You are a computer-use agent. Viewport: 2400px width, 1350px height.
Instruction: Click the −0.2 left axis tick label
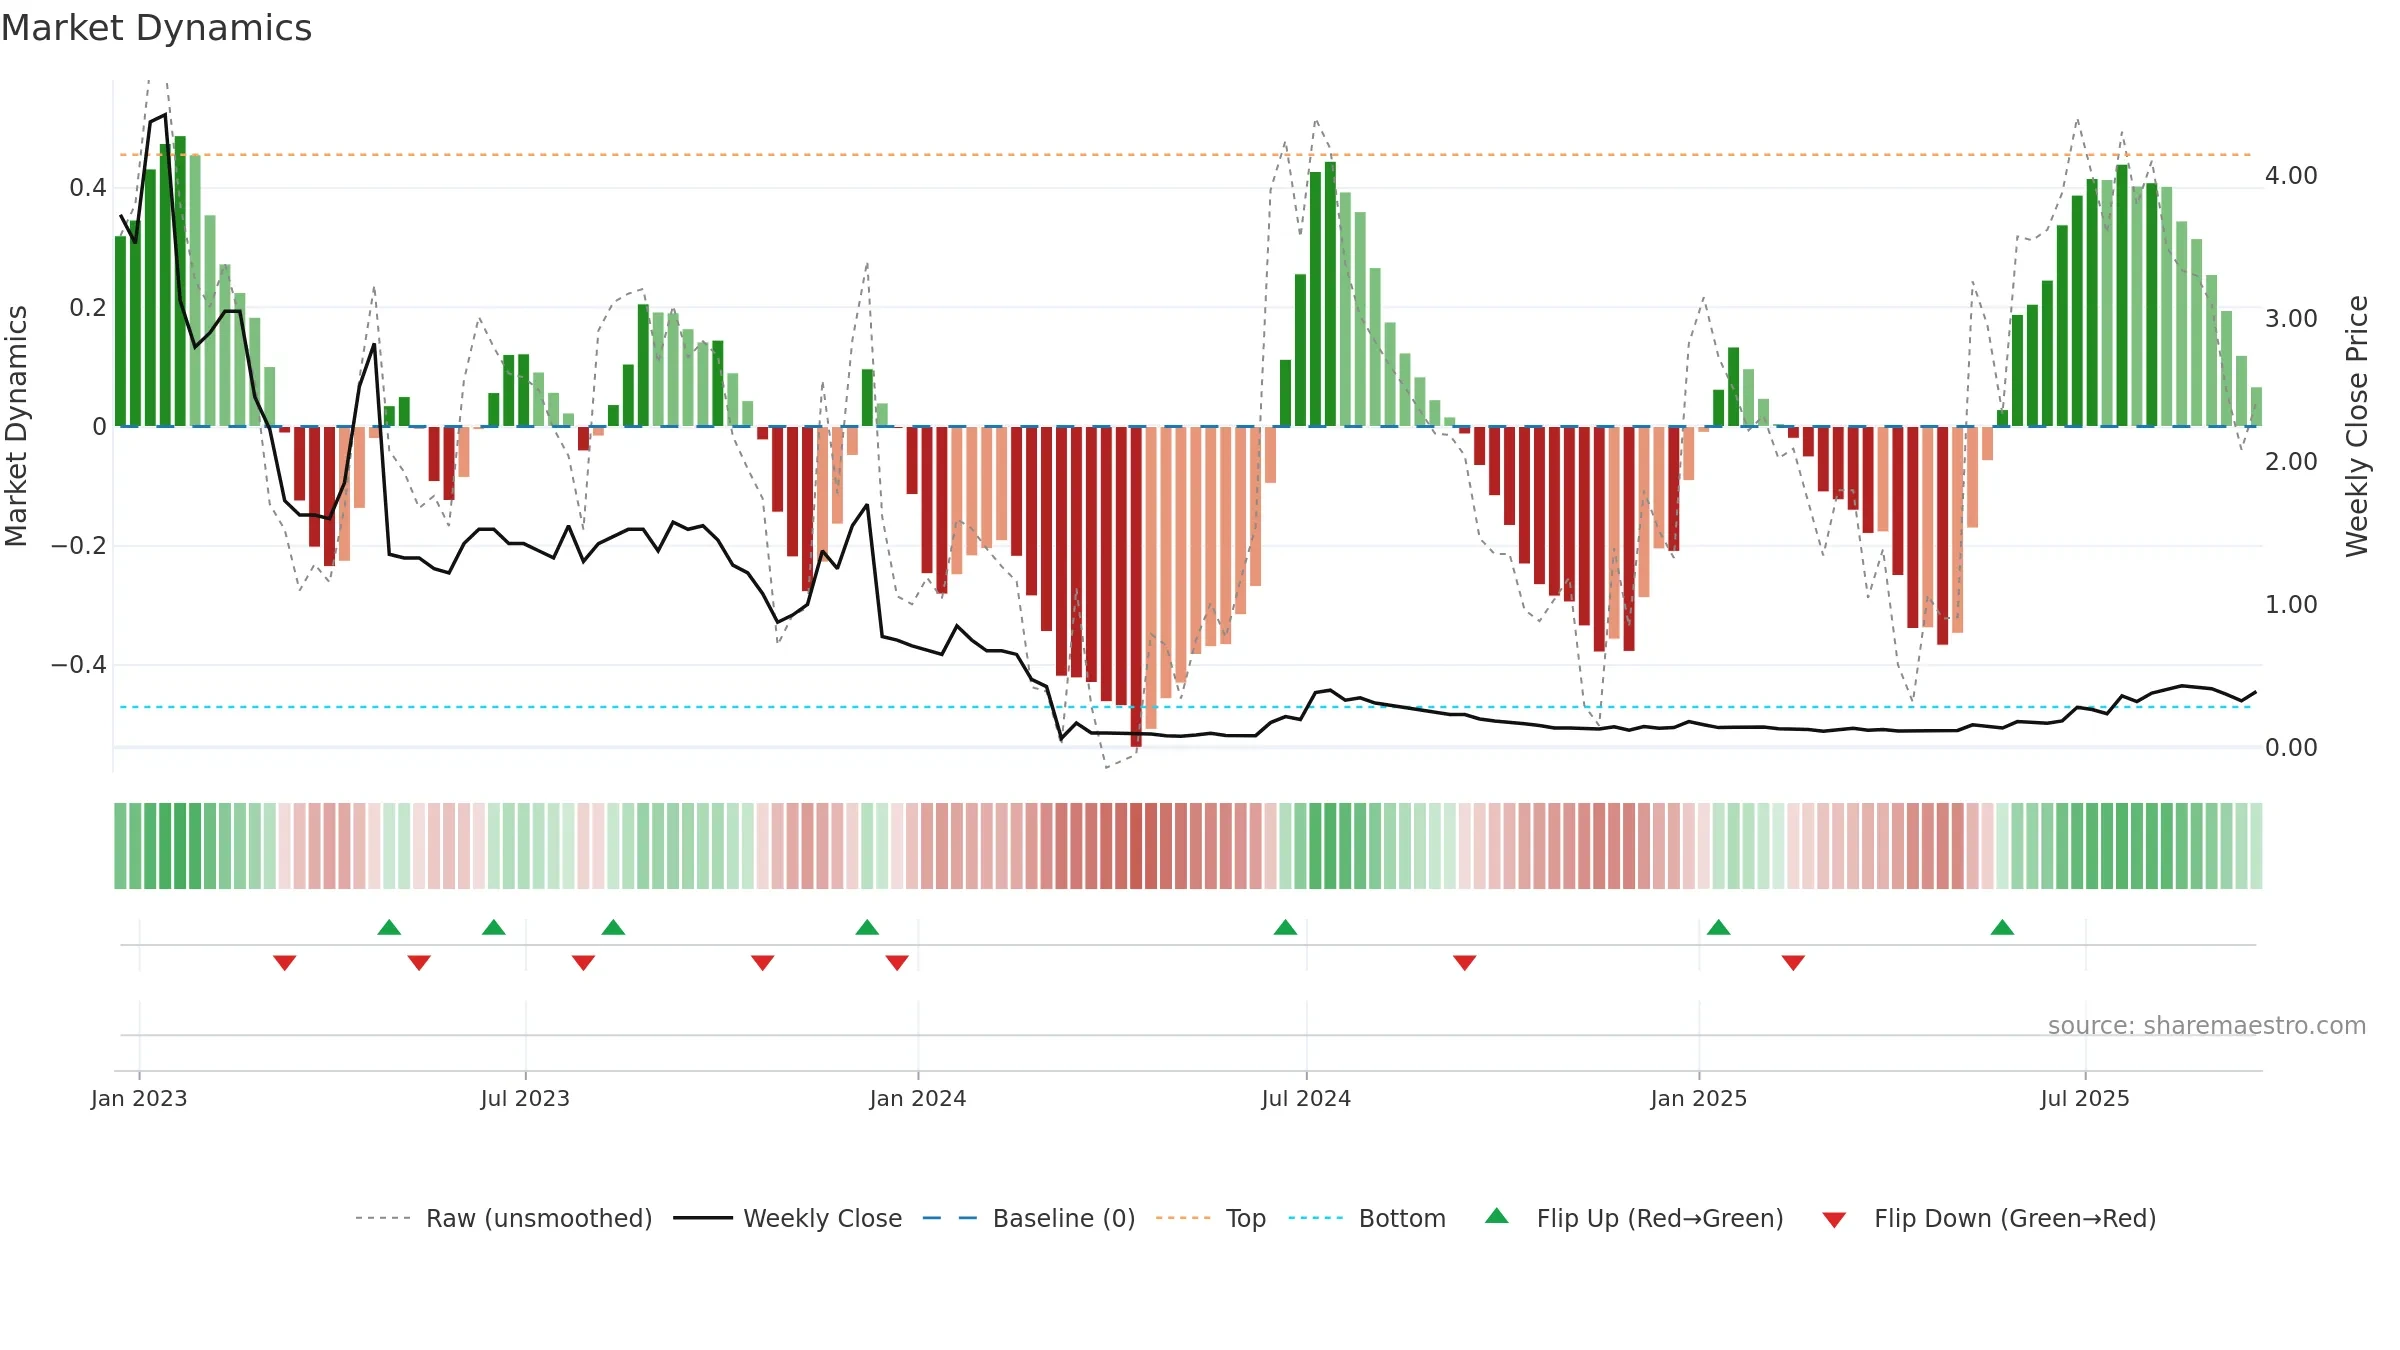(78, 546)
